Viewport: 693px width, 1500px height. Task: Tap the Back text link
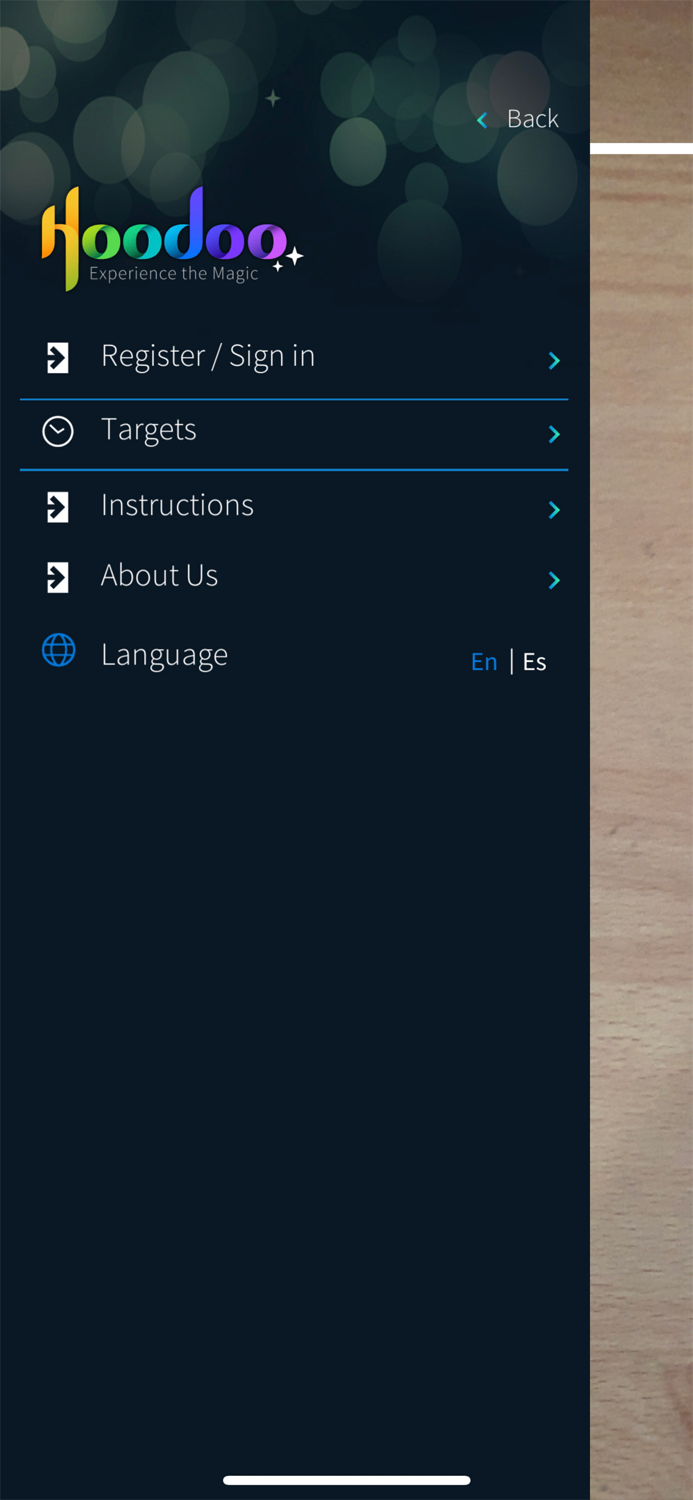point(533,119)
